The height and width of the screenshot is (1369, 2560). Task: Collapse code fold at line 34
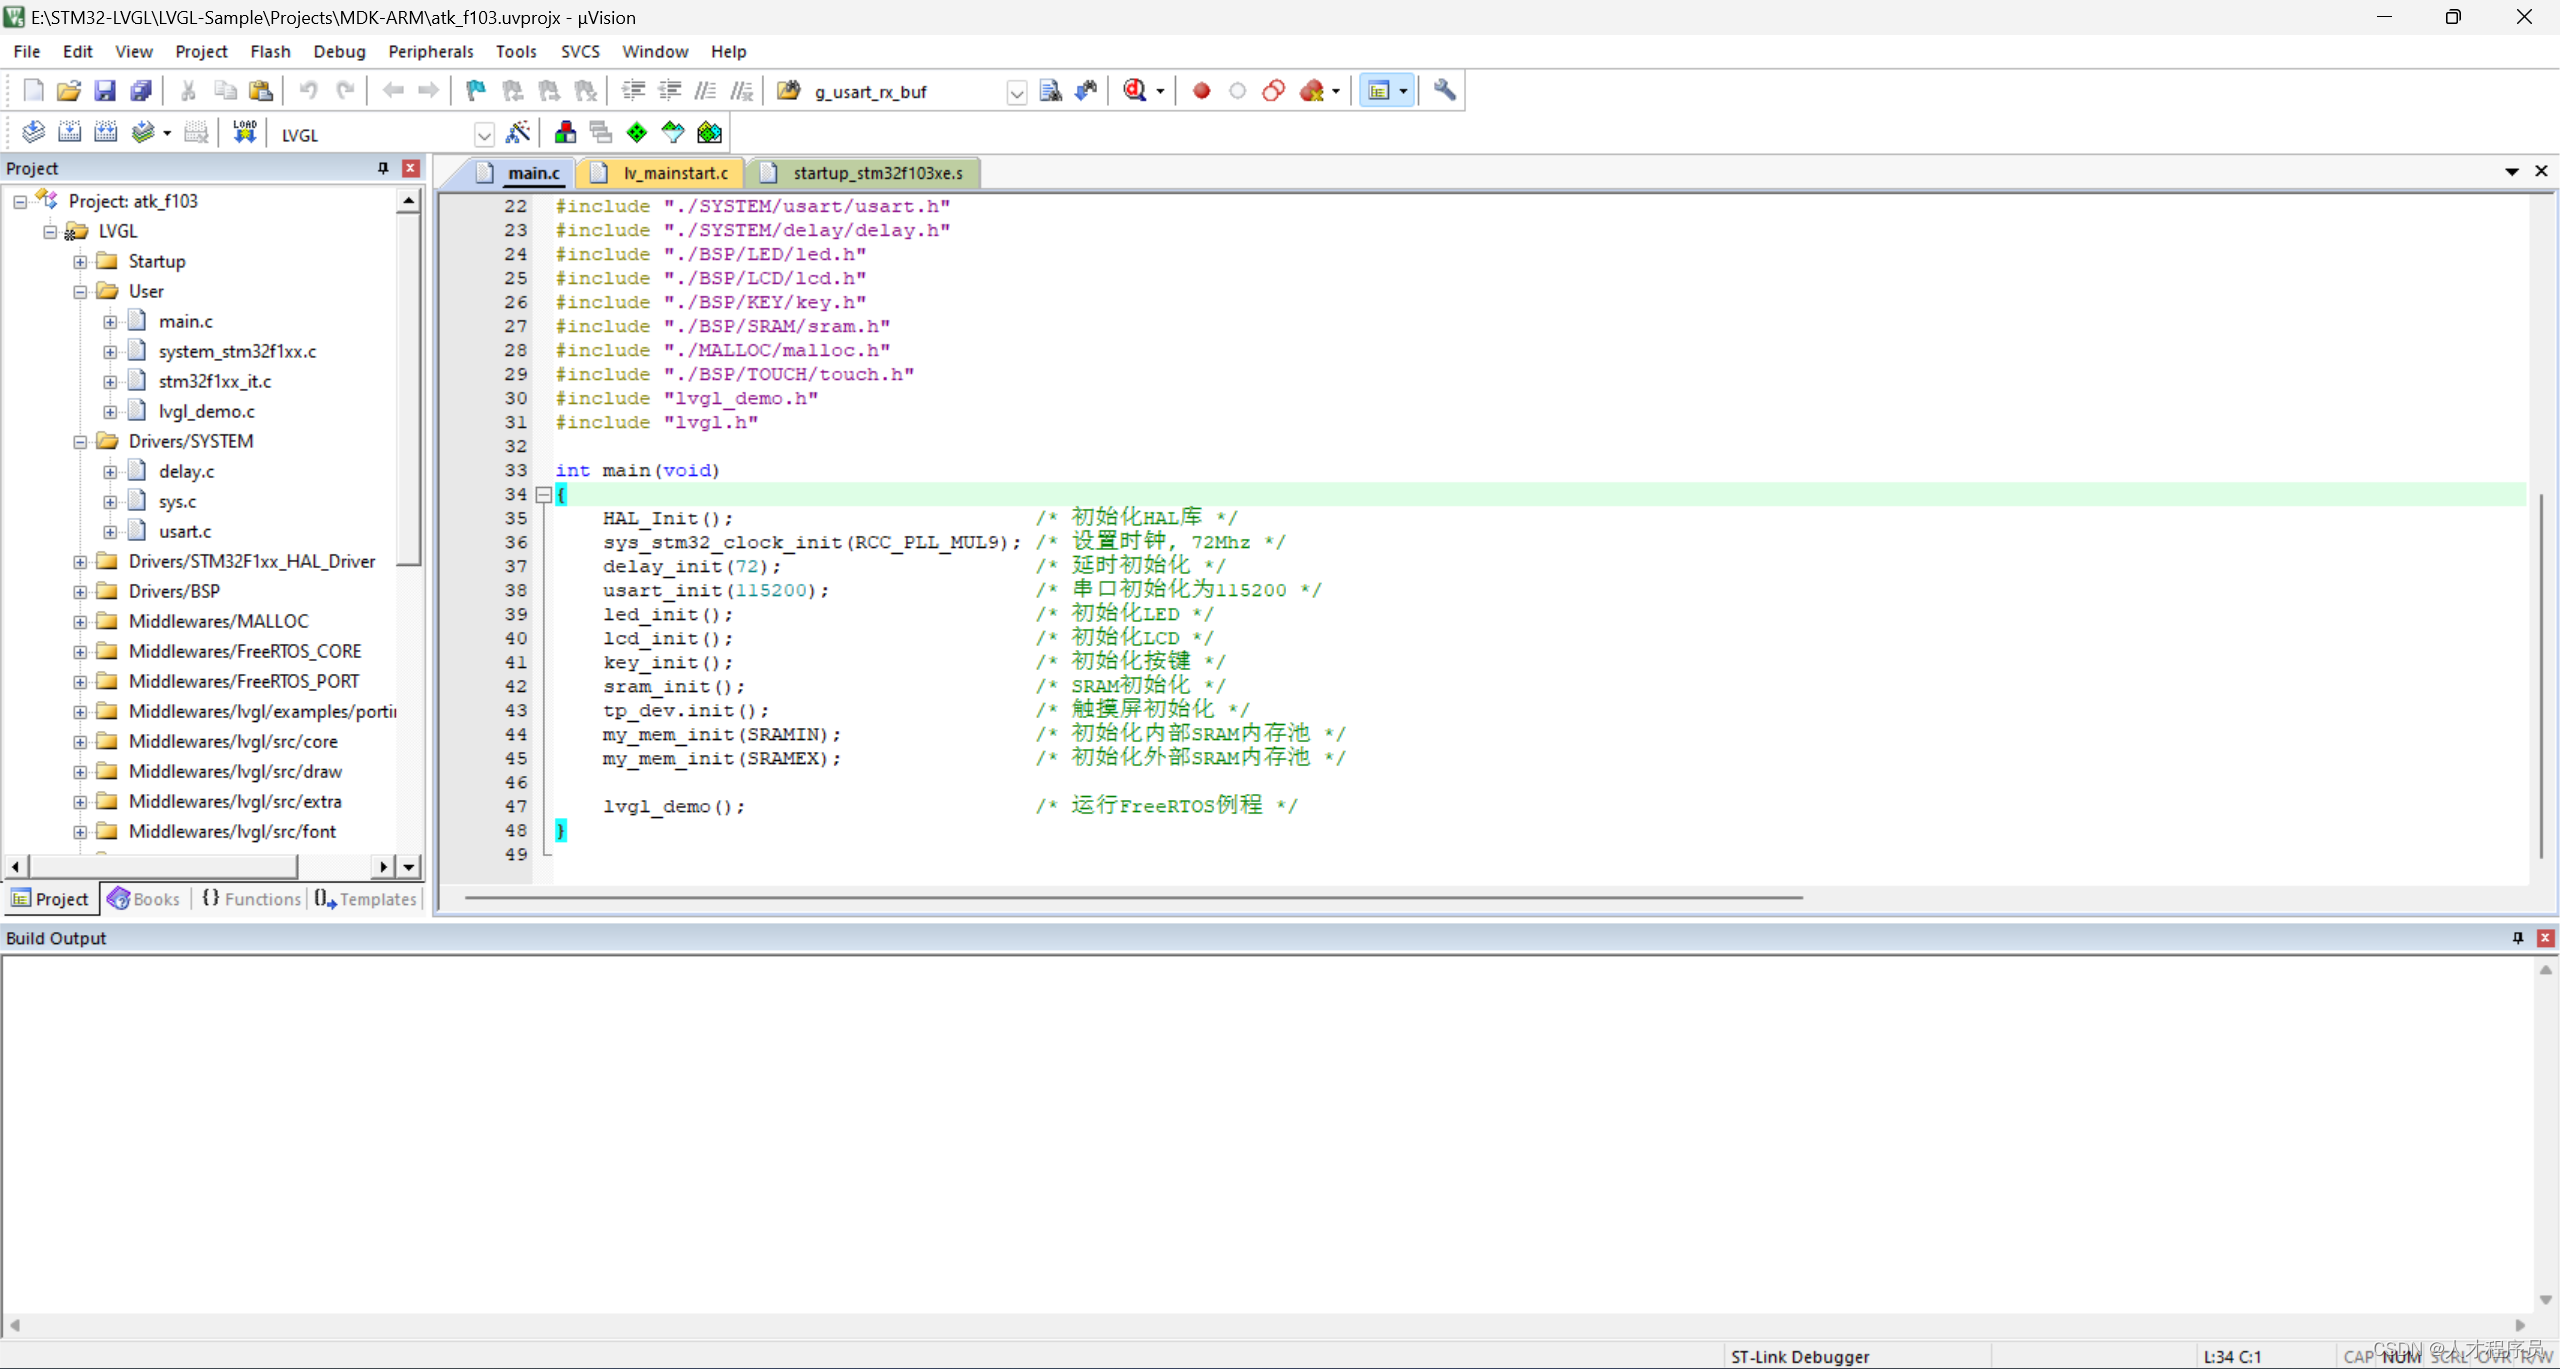coord(544,494)
